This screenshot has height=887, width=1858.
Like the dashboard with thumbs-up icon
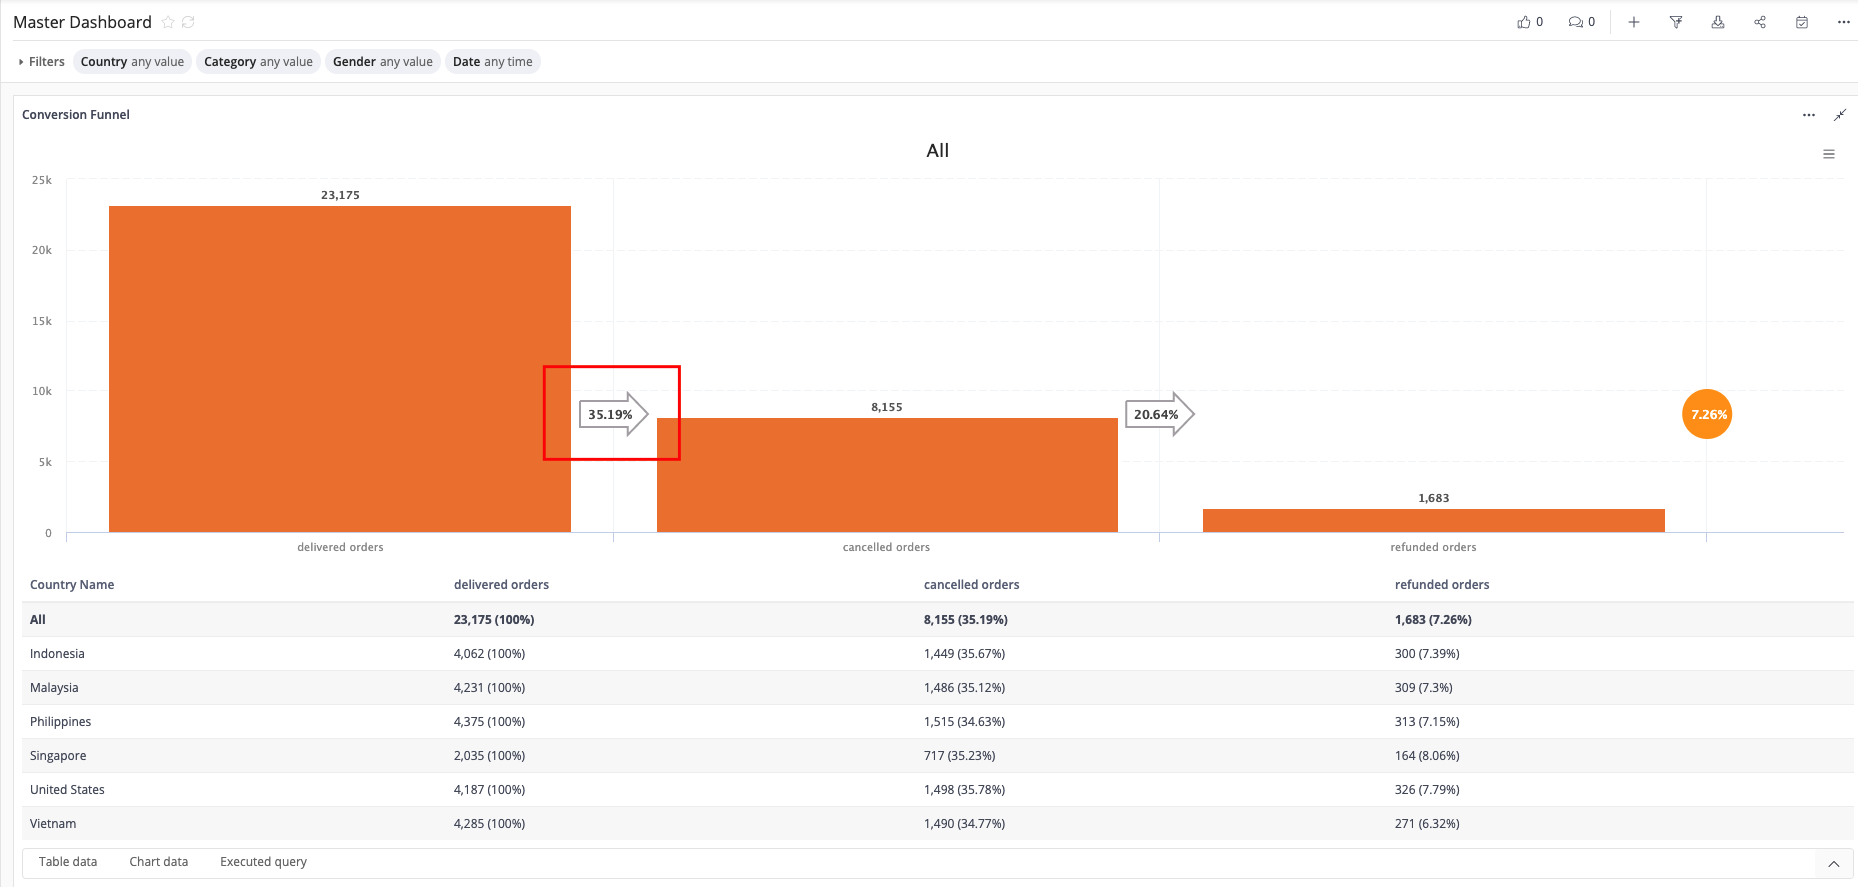coord(1524,22)
